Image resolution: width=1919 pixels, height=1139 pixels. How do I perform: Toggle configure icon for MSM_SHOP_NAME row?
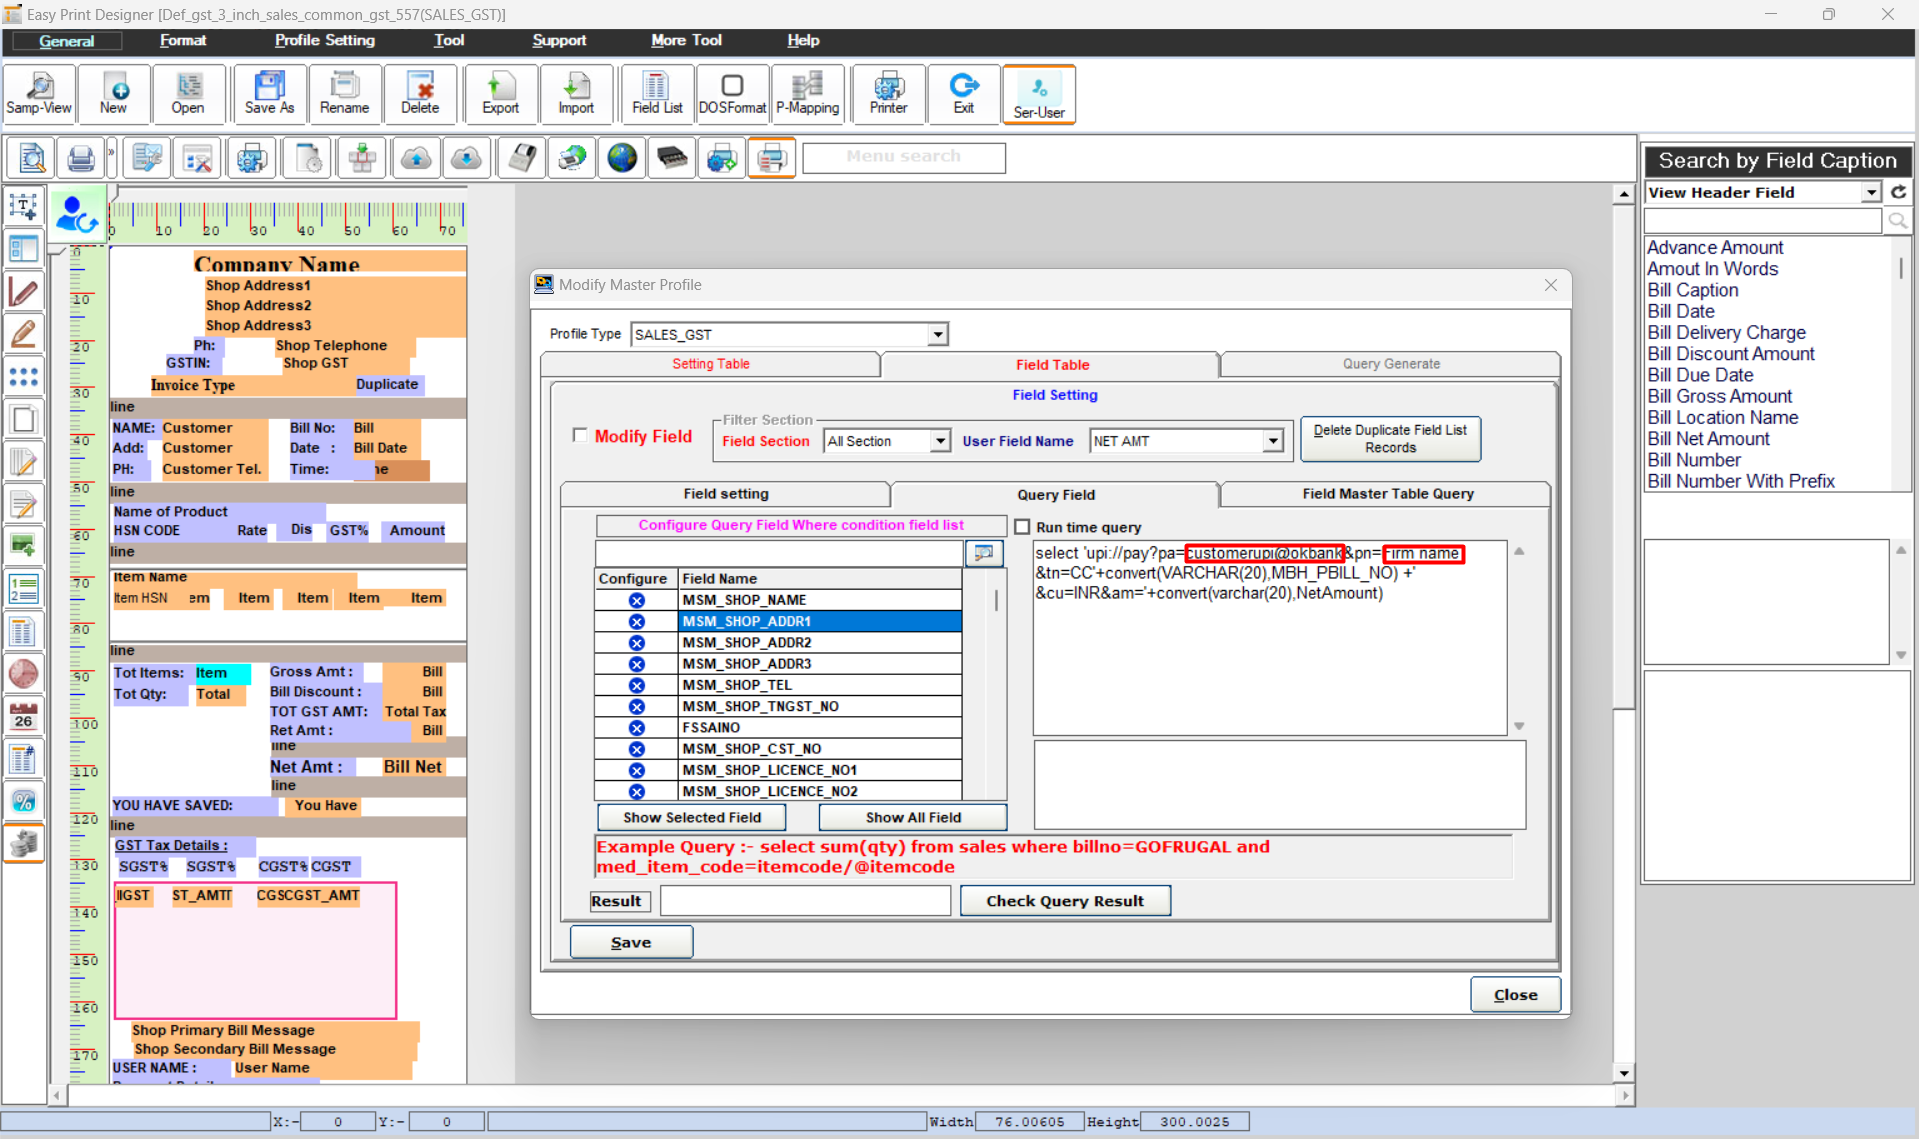636,600
